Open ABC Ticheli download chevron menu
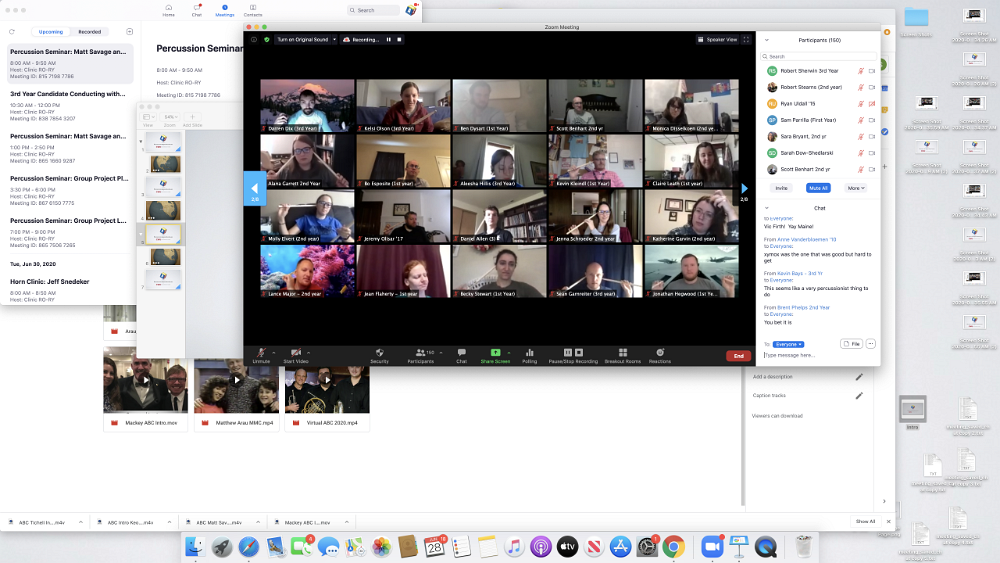The height and width of the screenshot is (563, 1000). click(81, 522)
